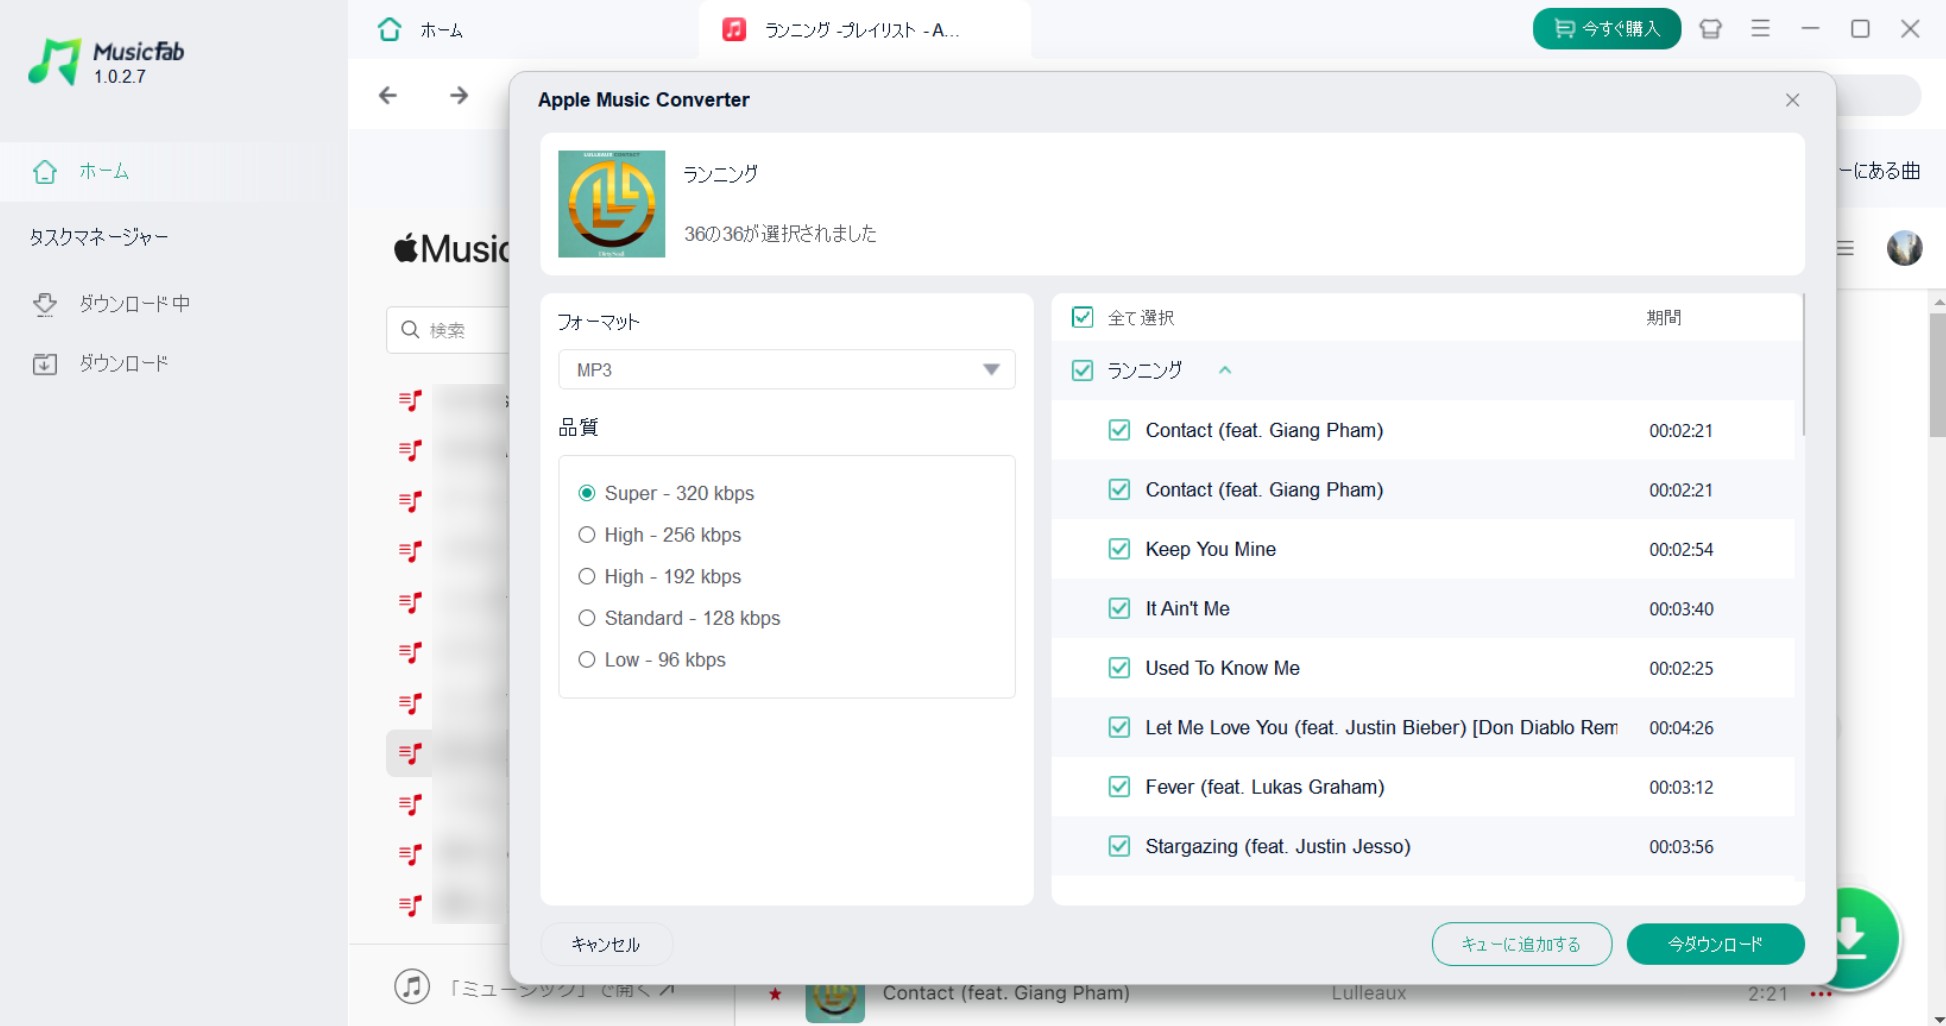
Task: Click the list view icon beside avatar
Action: pyautogui.click(x=1845, y=248)
